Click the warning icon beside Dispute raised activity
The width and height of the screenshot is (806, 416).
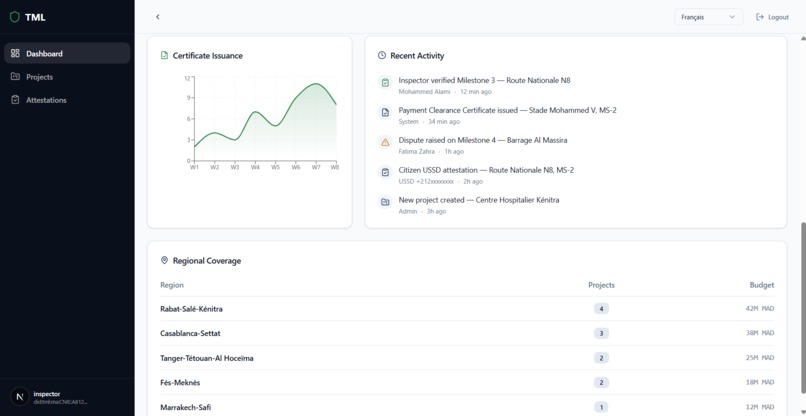click(x=385, y=142)
